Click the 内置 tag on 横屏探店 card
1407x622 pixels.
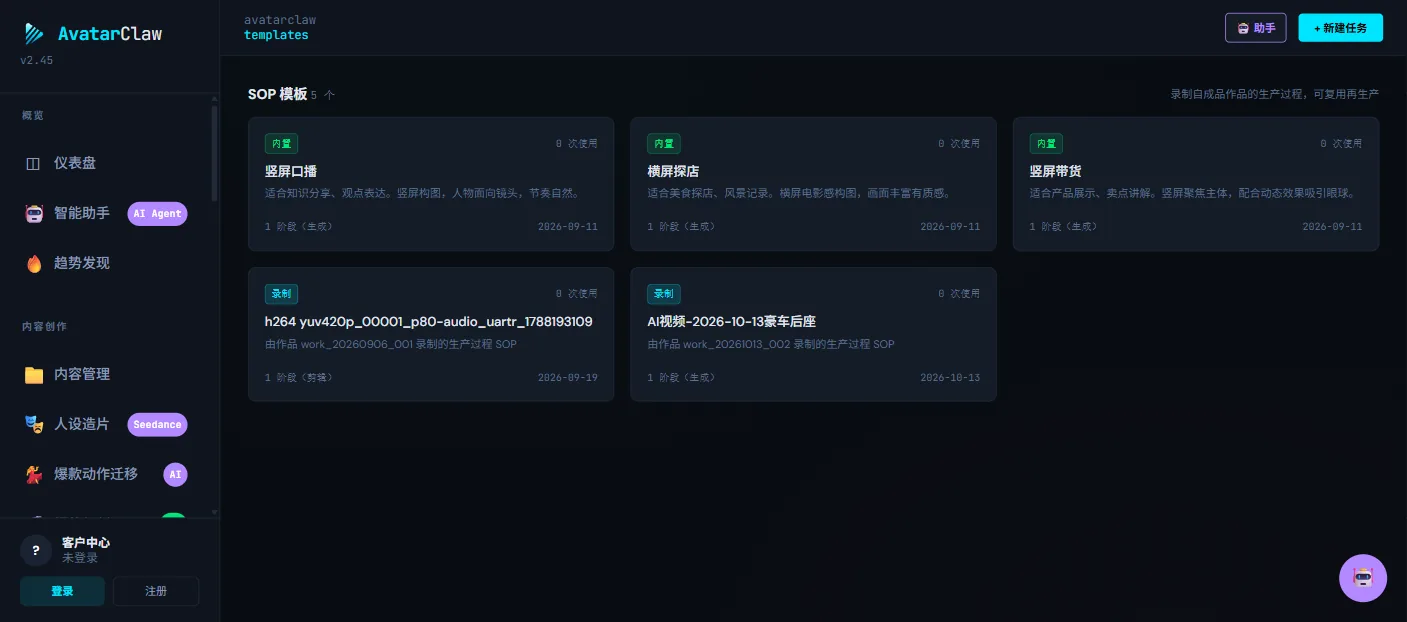click(x=664, y=144)
